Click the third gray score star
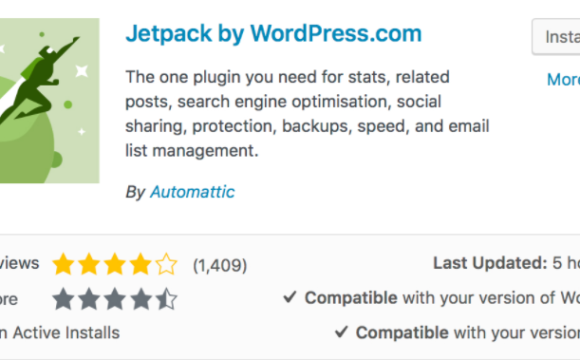Image resolution: width=580 pixels, height=360 pixels. click(115, 299)
